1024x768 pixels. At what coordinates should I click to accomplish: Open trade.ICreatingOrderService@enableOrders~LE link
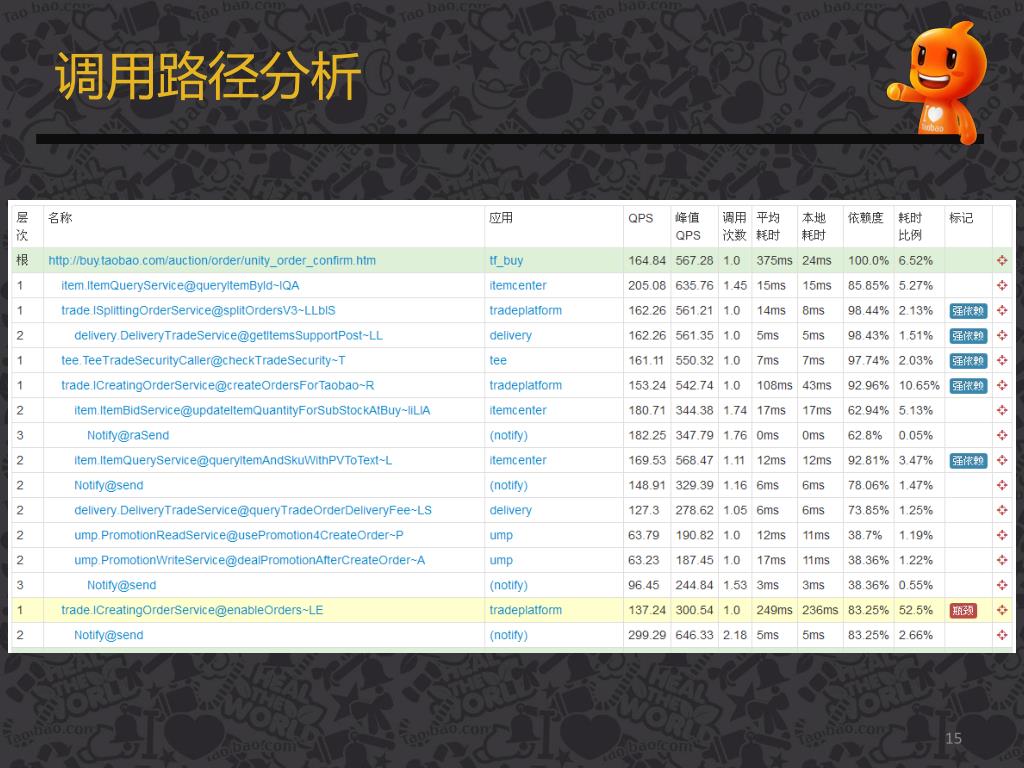tap(192, 610)
